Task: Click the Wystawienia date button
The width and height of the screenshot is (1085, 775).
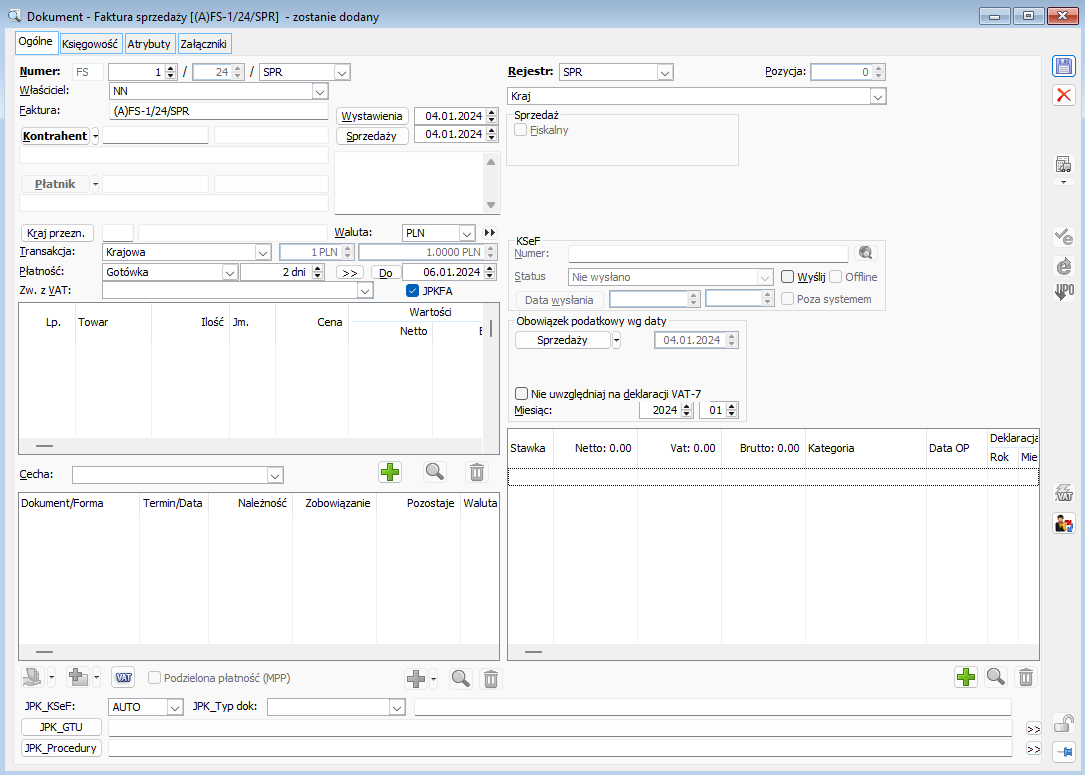Action: [372, 116]
